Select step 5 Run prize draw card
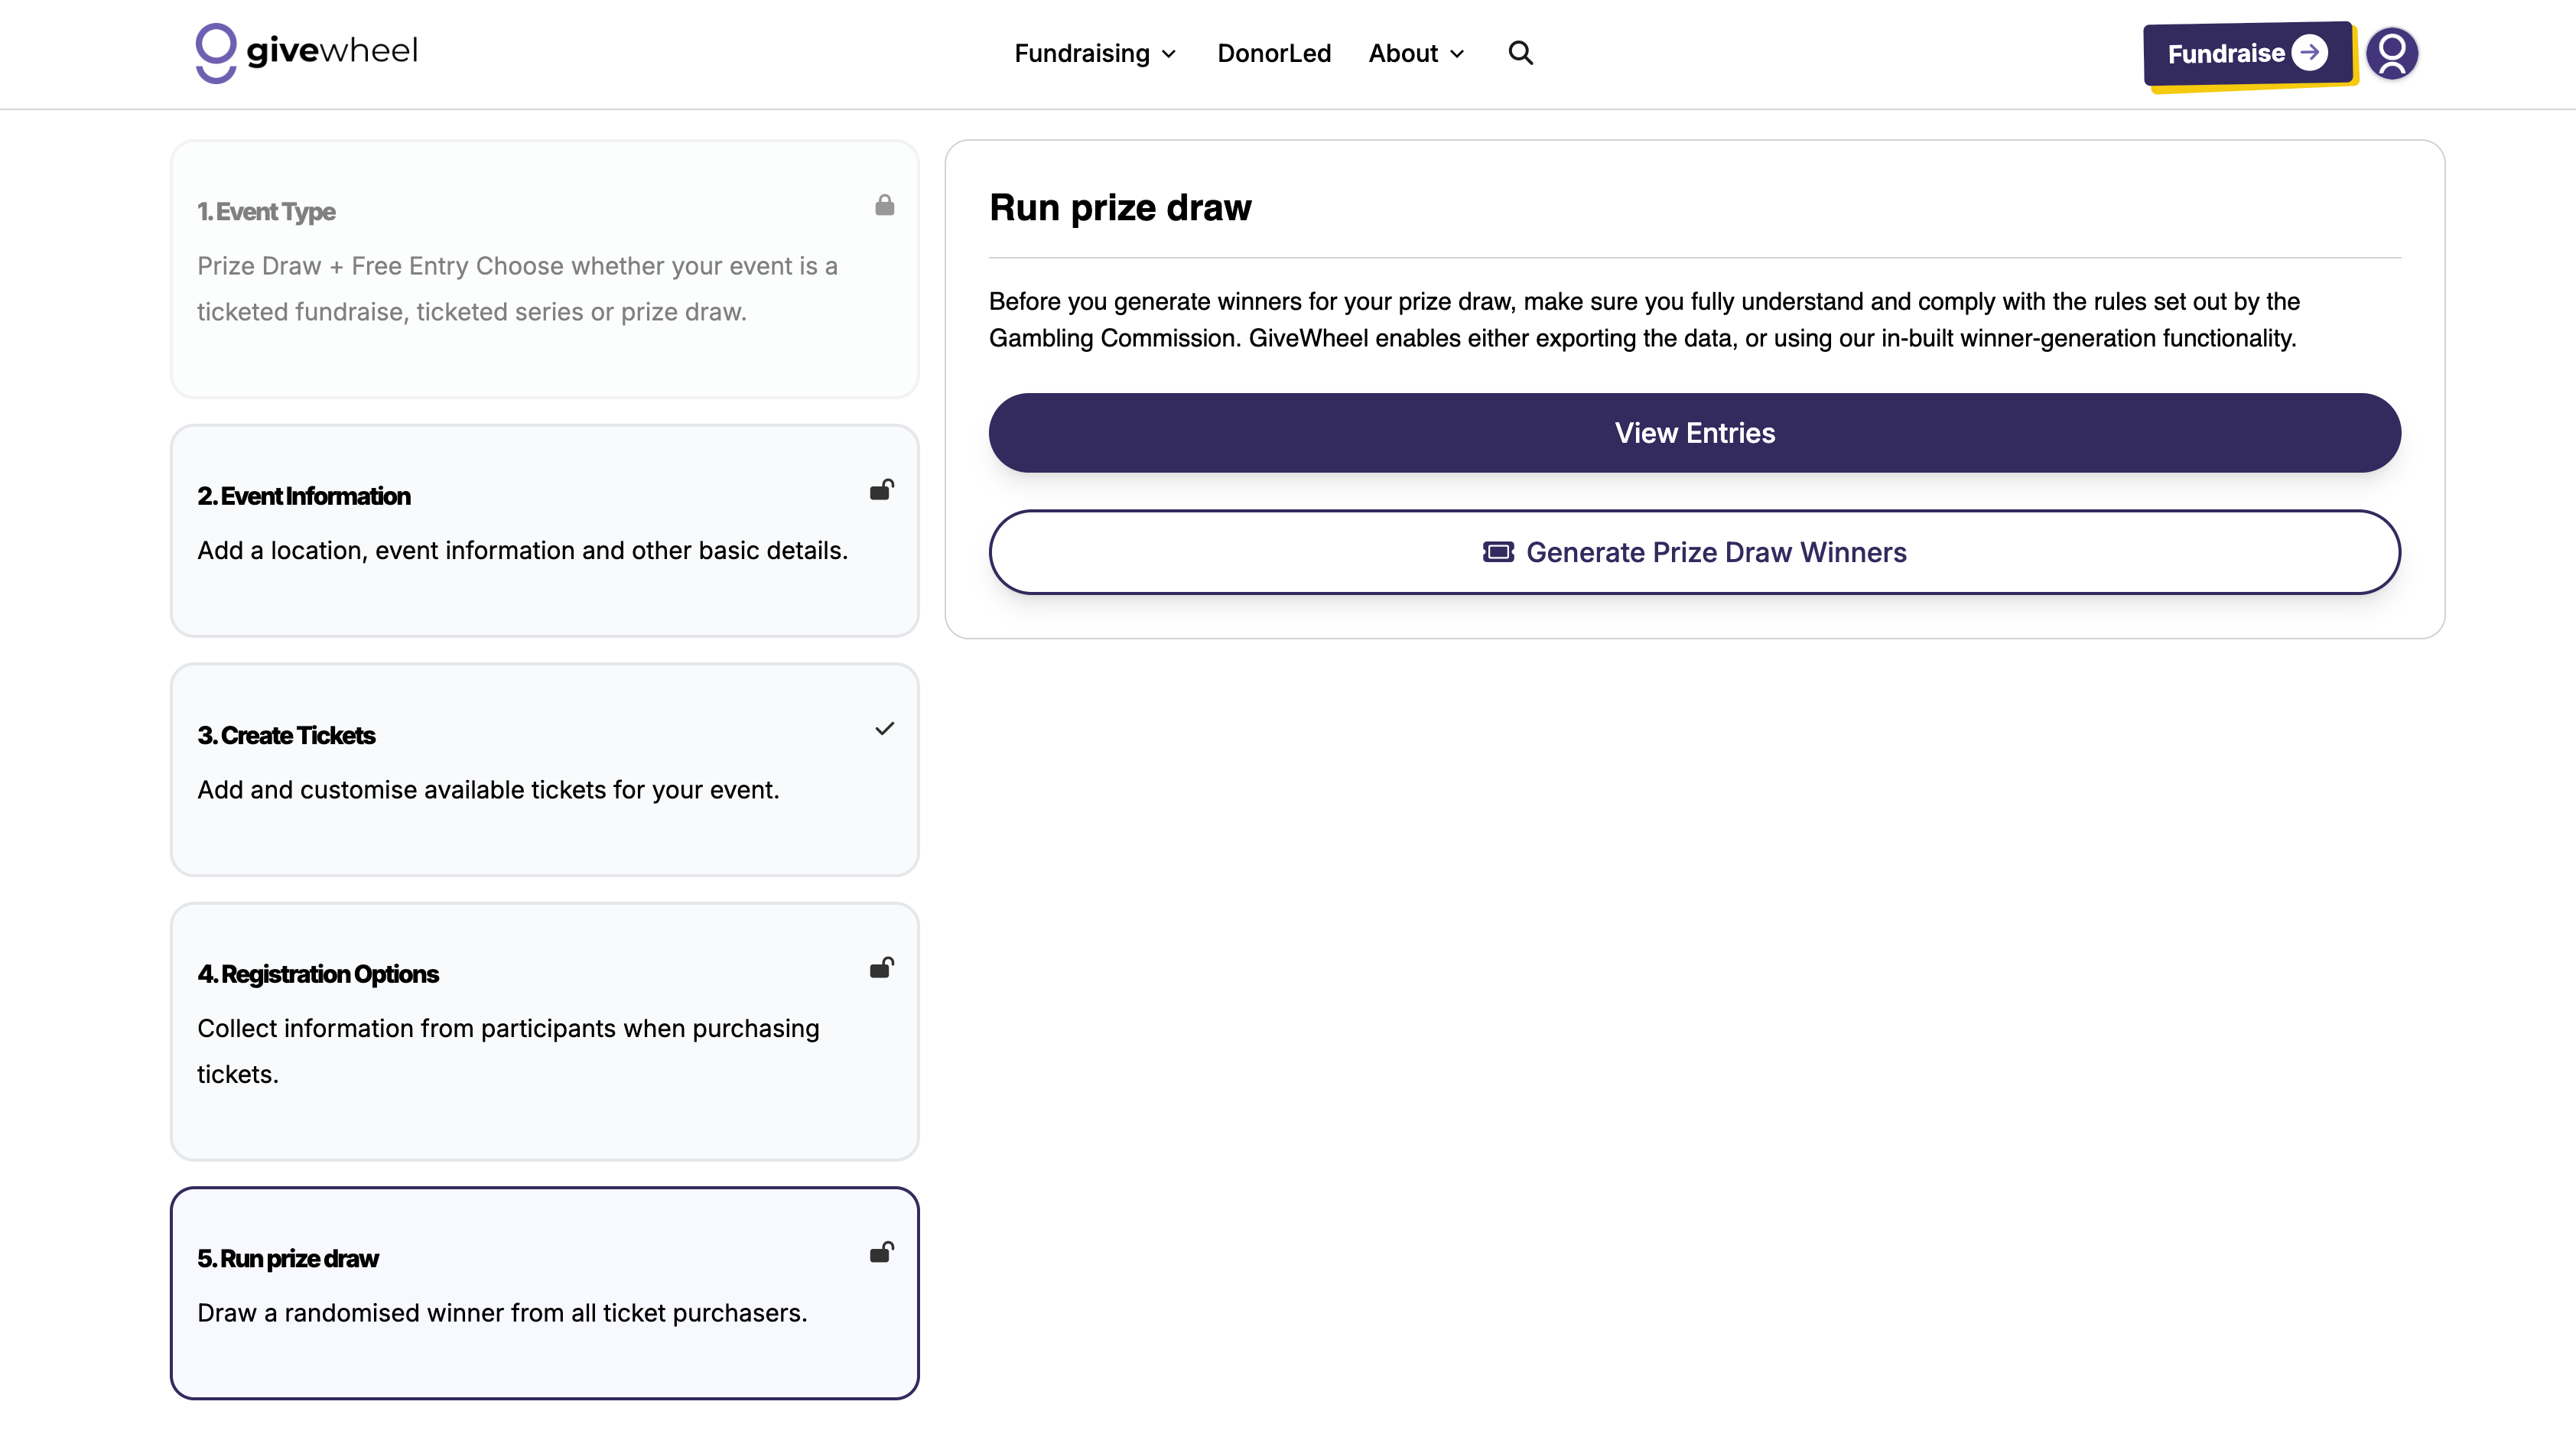Screen dimensions: 2576x1447 click(544, 1293)
